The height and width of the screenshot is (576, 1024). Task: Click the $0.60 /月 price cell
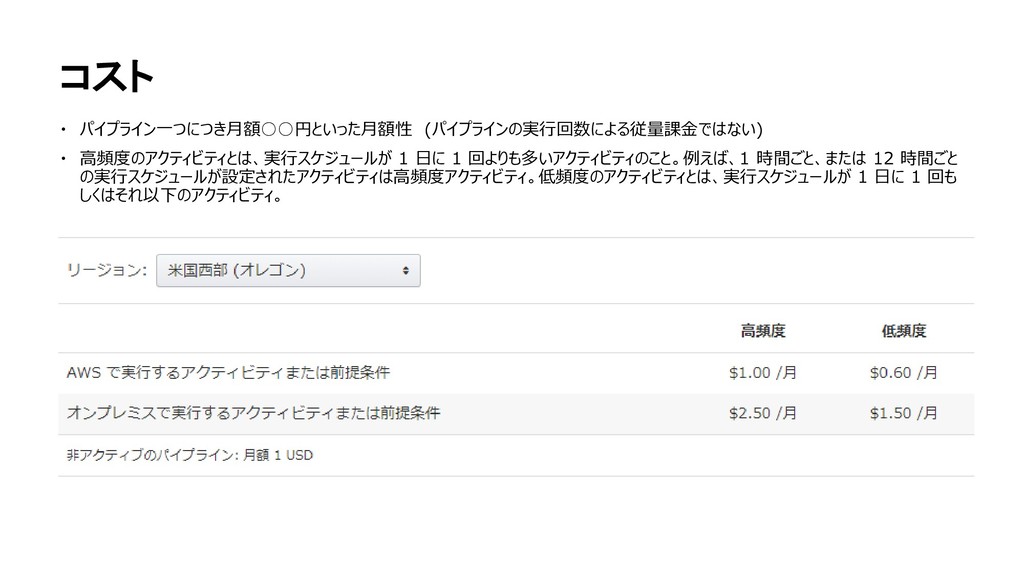tap(904, 373)
